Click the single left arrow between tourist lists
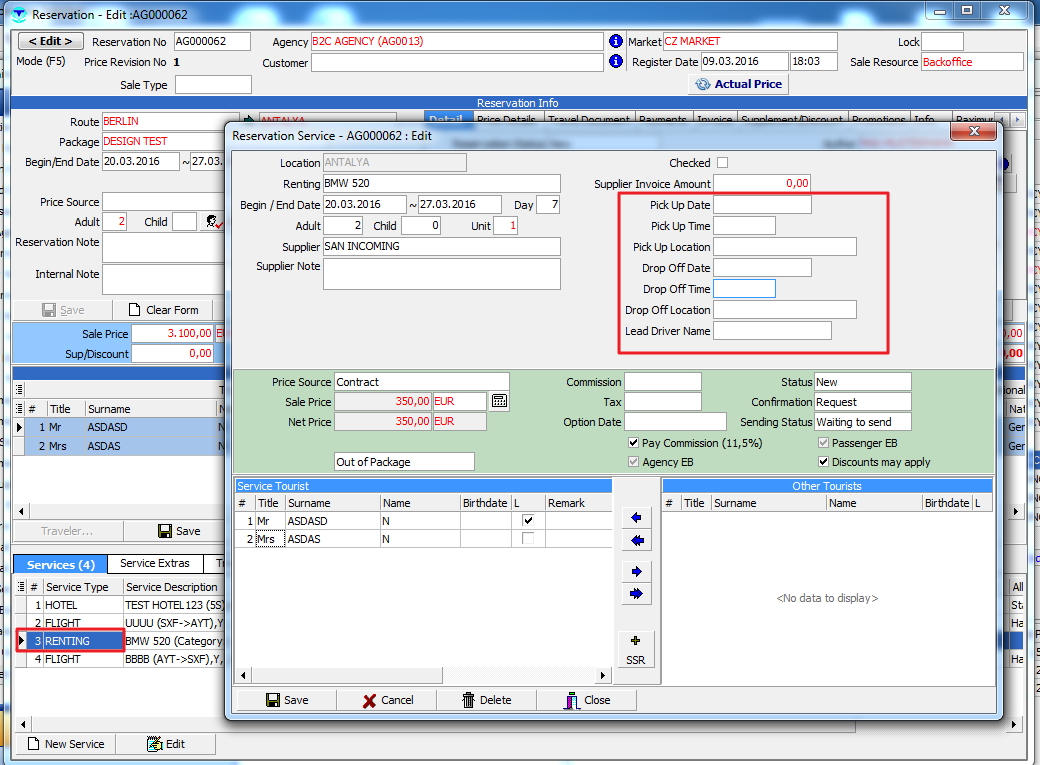 (x=636, y=518)
